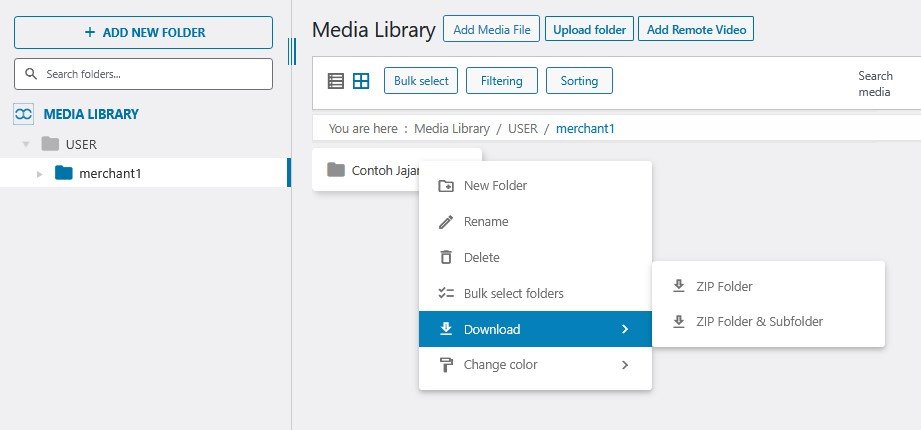Screen dimensions: 921x430
Task: Switch to list view icon
Action: (336, 81)
